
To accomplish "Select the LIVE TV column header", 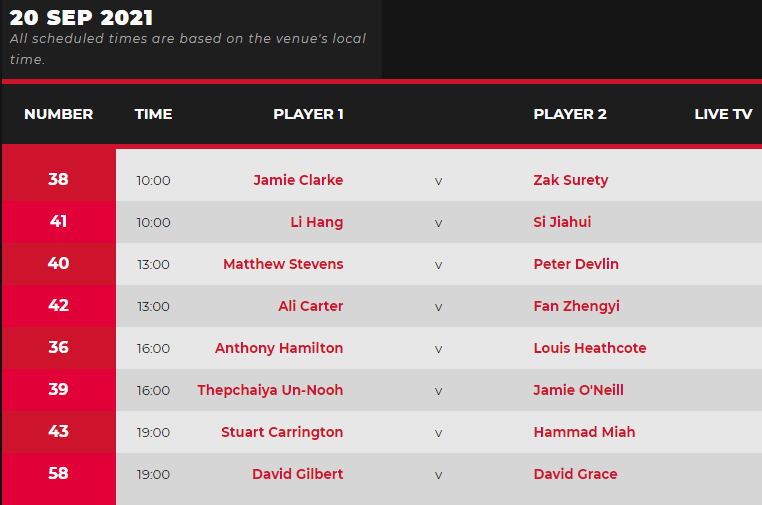I will coord(723,114).
